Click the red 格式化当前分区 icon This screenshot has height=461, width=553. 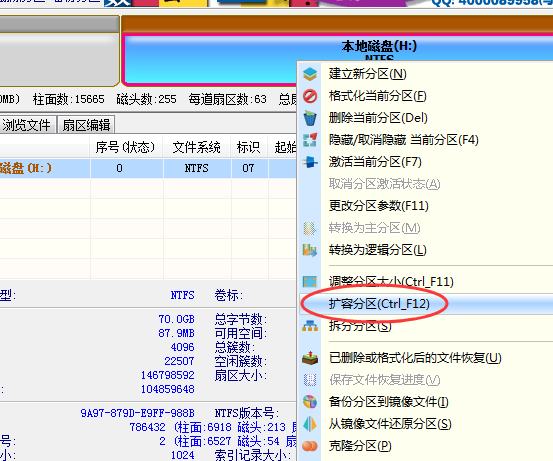pyautogui.click(x=310, y=96)
